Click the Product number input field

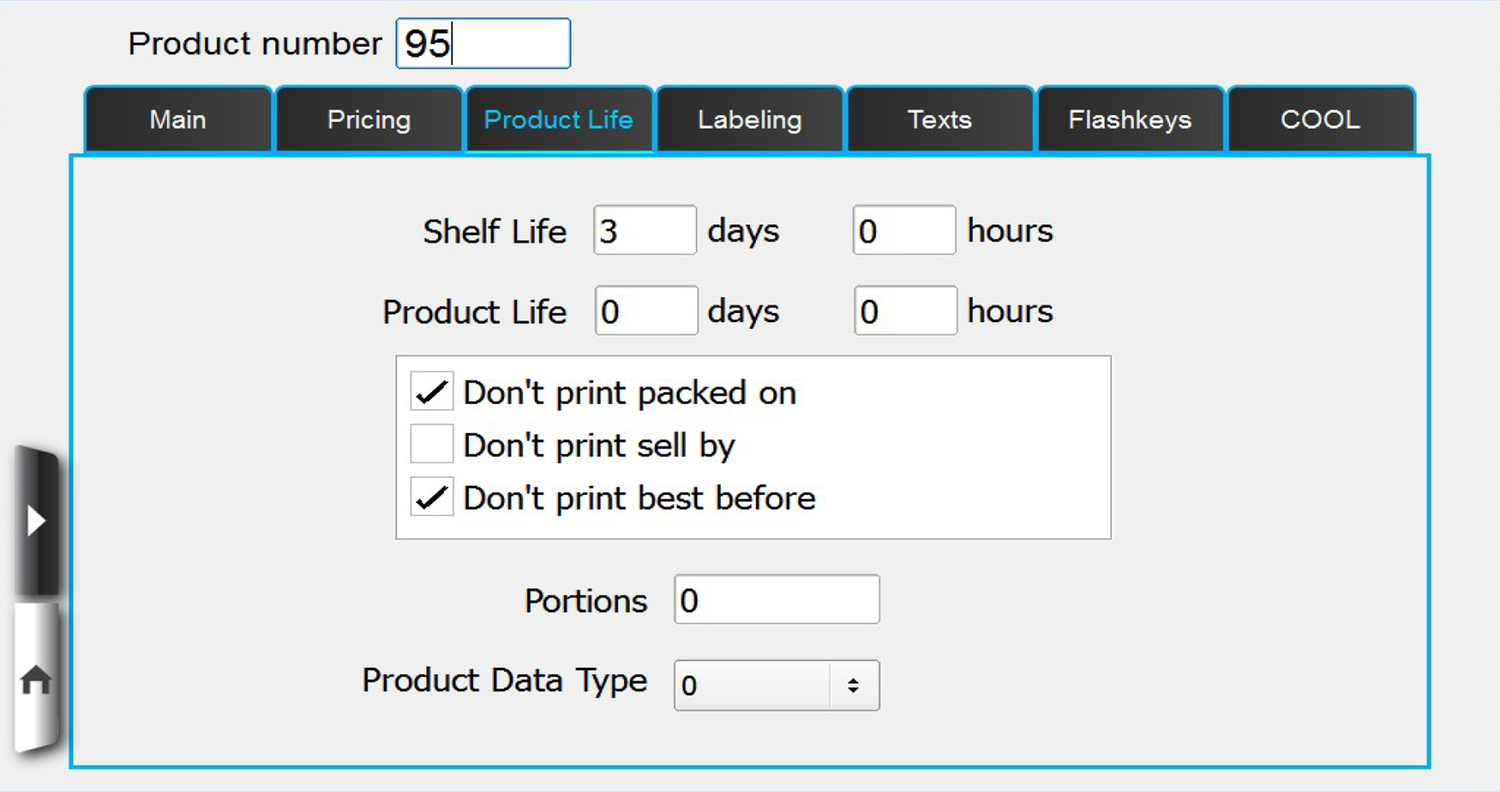483,44
